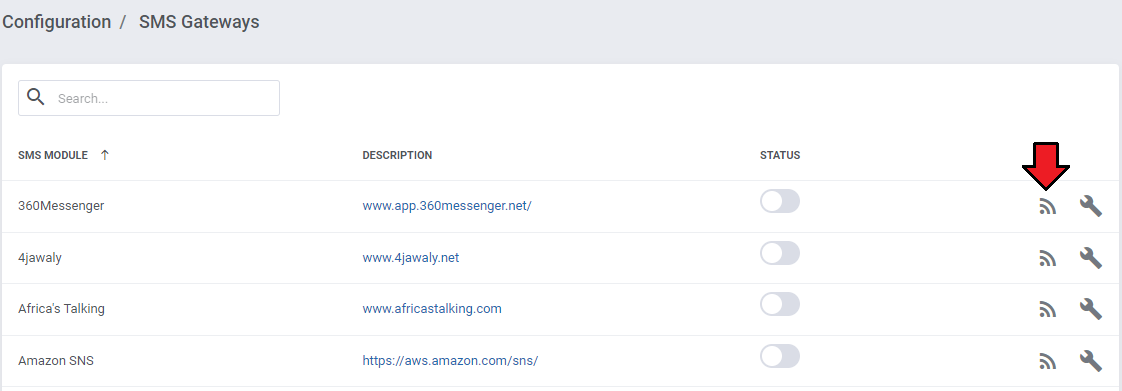Click the signal icon for 360Messenger
Viewport: 1122px width, 391px height.
click(1048, 207)
